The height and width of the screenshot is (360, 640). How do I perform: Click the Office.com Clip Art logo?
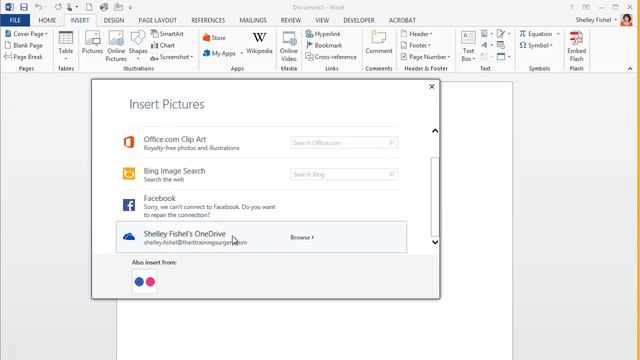[129, 142]
